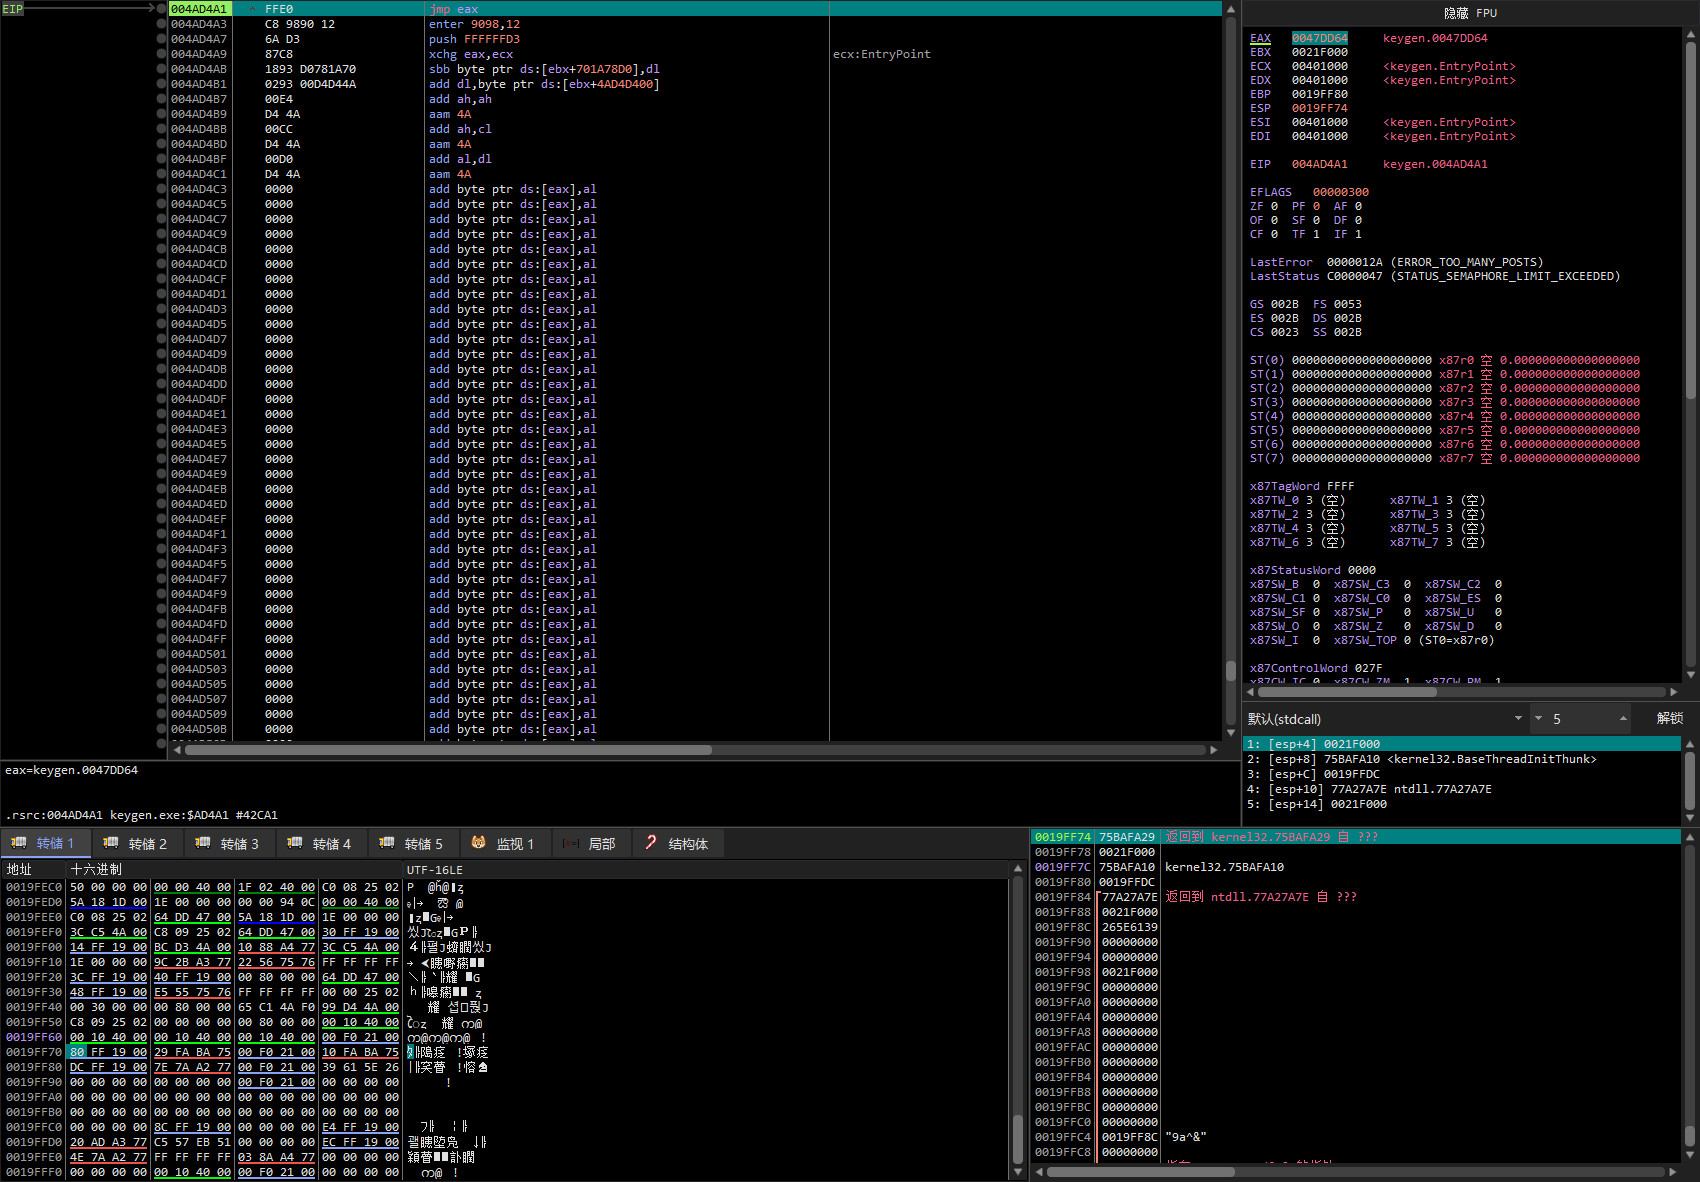Click the registers panel horizontal scrollbar thumb
This screenshot has height=1182, width=1700.
[1347, 692]
